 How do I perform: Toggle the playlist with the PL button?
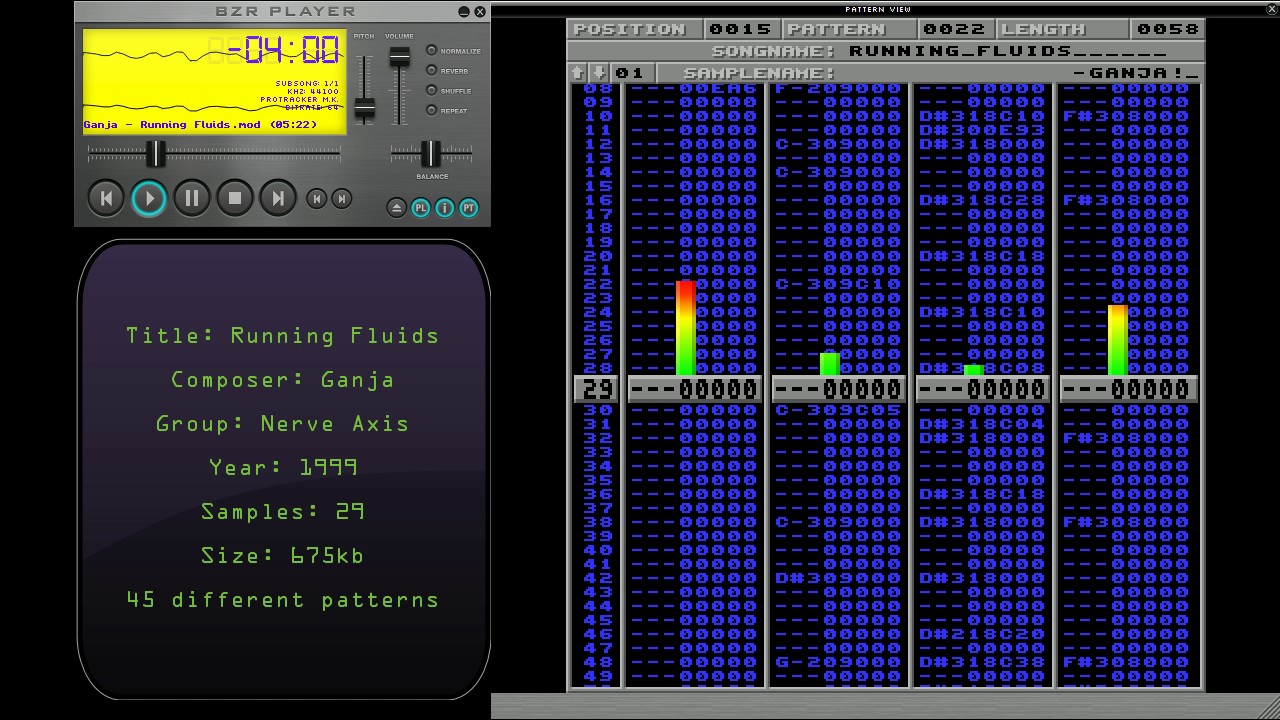click(421, 208)
